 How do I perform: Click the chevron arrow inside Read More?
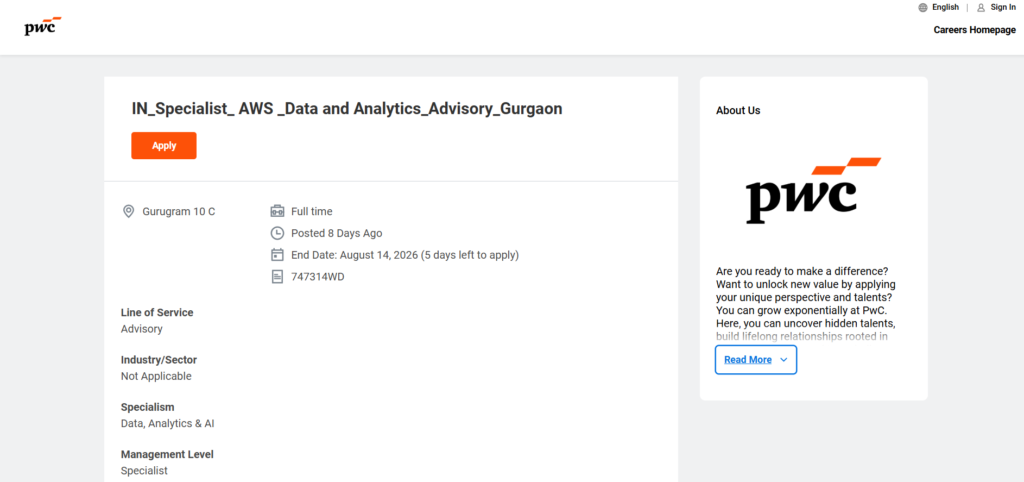[x=784, y=360]
